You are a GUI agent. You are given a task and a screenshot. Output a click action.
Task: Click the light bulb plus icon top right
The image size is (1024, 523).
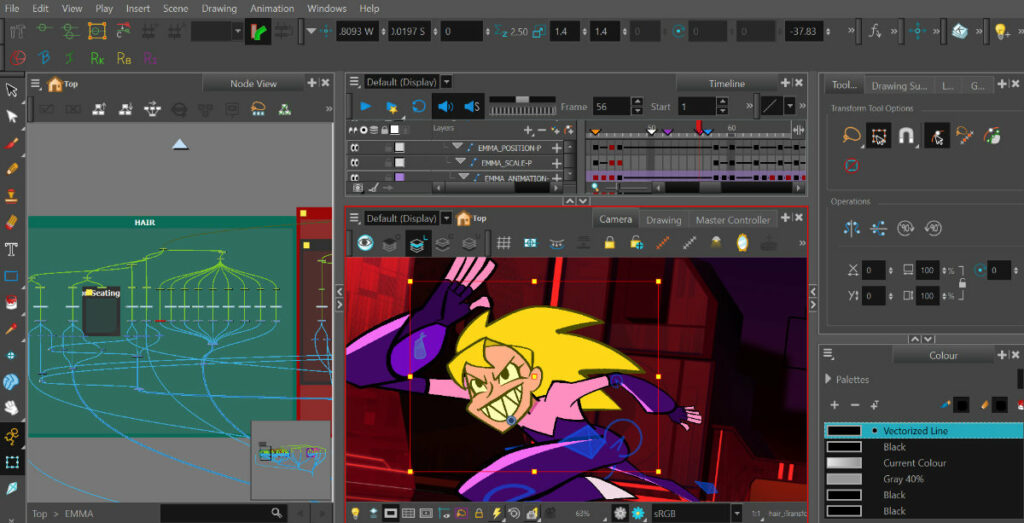(1002, 31)
